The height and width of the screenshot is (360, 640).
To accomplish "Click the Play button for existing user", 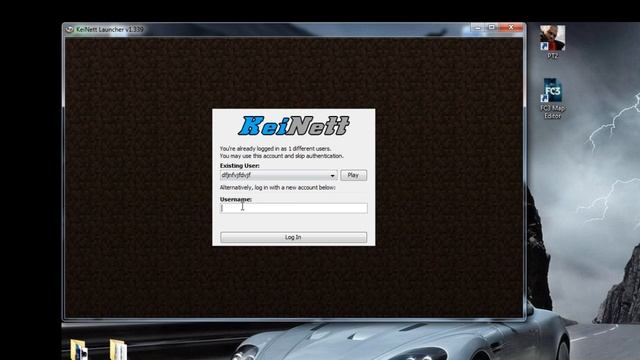I will tap(353, 175).
